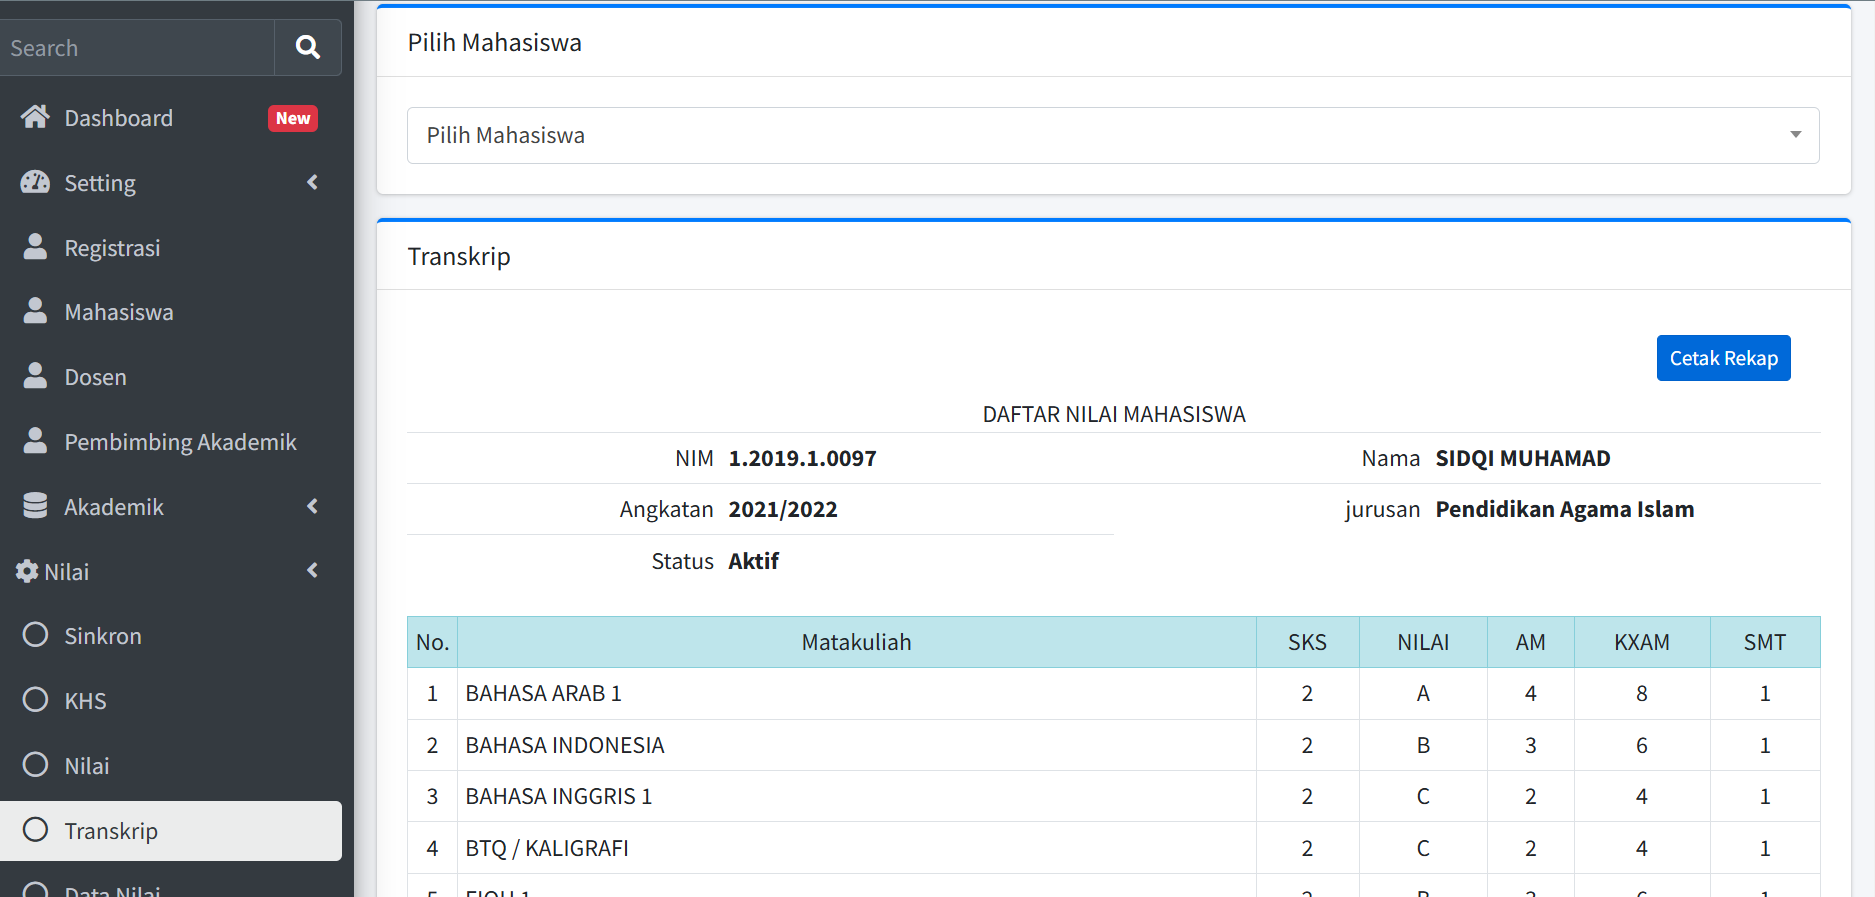Click the Nilai gears icon
The height and width of the screenshot is (897, 1875).
point(27,571)
